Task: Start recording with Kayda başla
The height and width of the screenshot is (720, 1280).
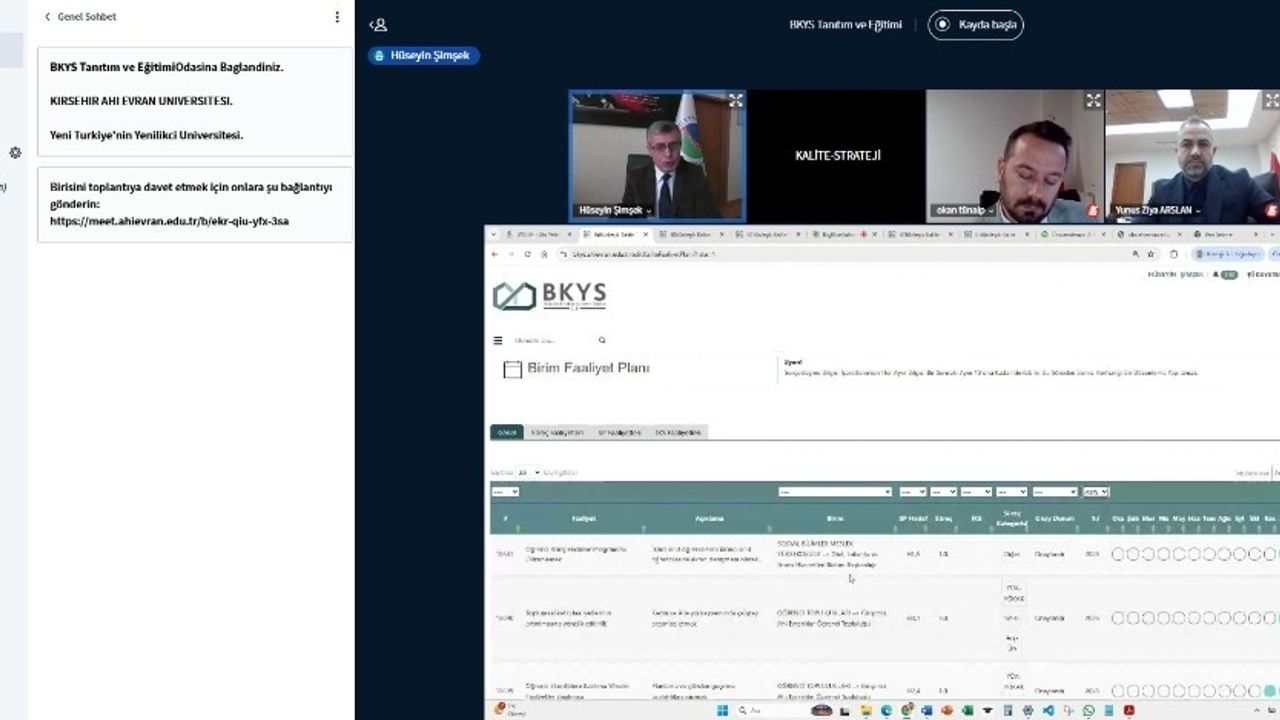Action: (975, 25)
